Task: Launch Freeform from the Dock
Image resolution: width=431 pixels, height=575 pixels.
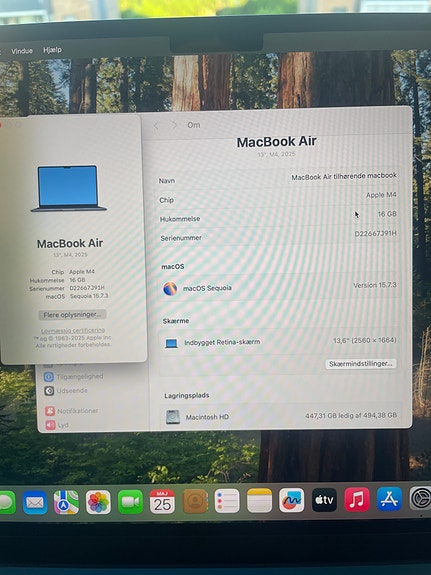Action: click(292, 500)
